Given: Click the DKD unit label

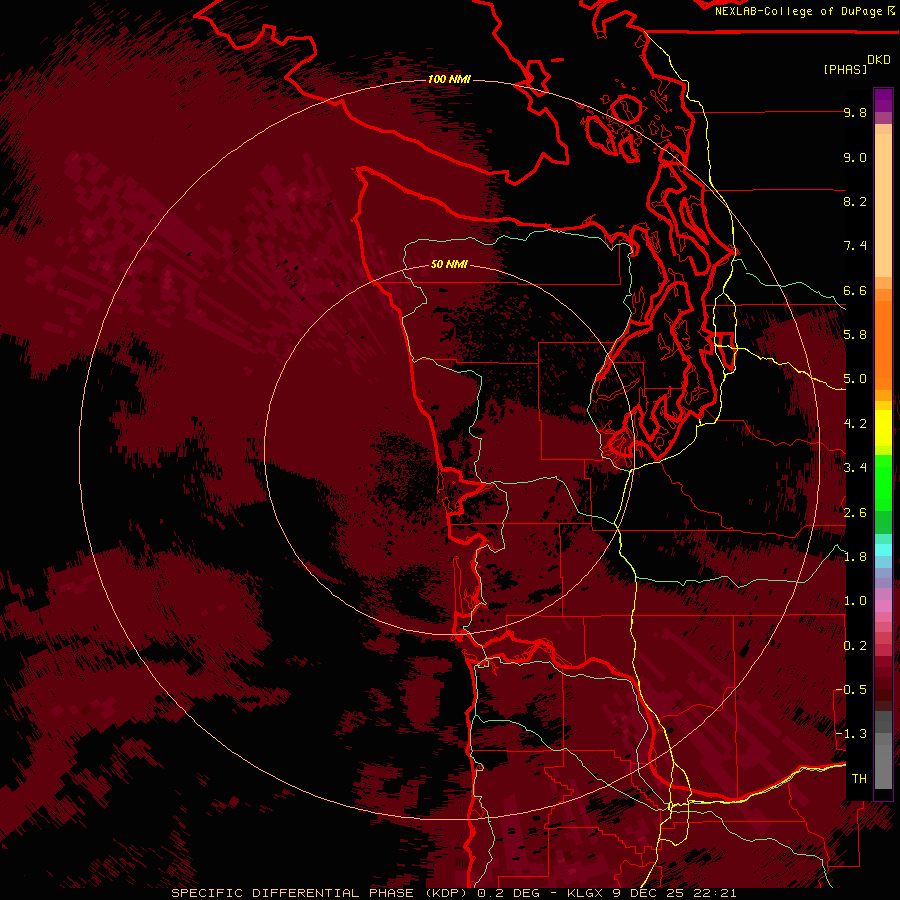Looking at the screenshot, I should pos(879,60).
